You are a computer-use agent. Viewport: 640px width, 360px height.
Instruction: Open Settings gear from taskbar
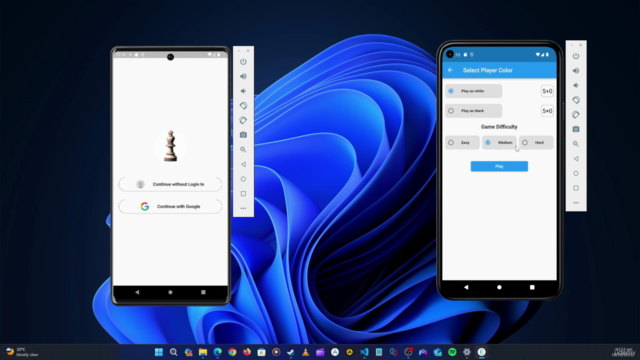point(467,352)
